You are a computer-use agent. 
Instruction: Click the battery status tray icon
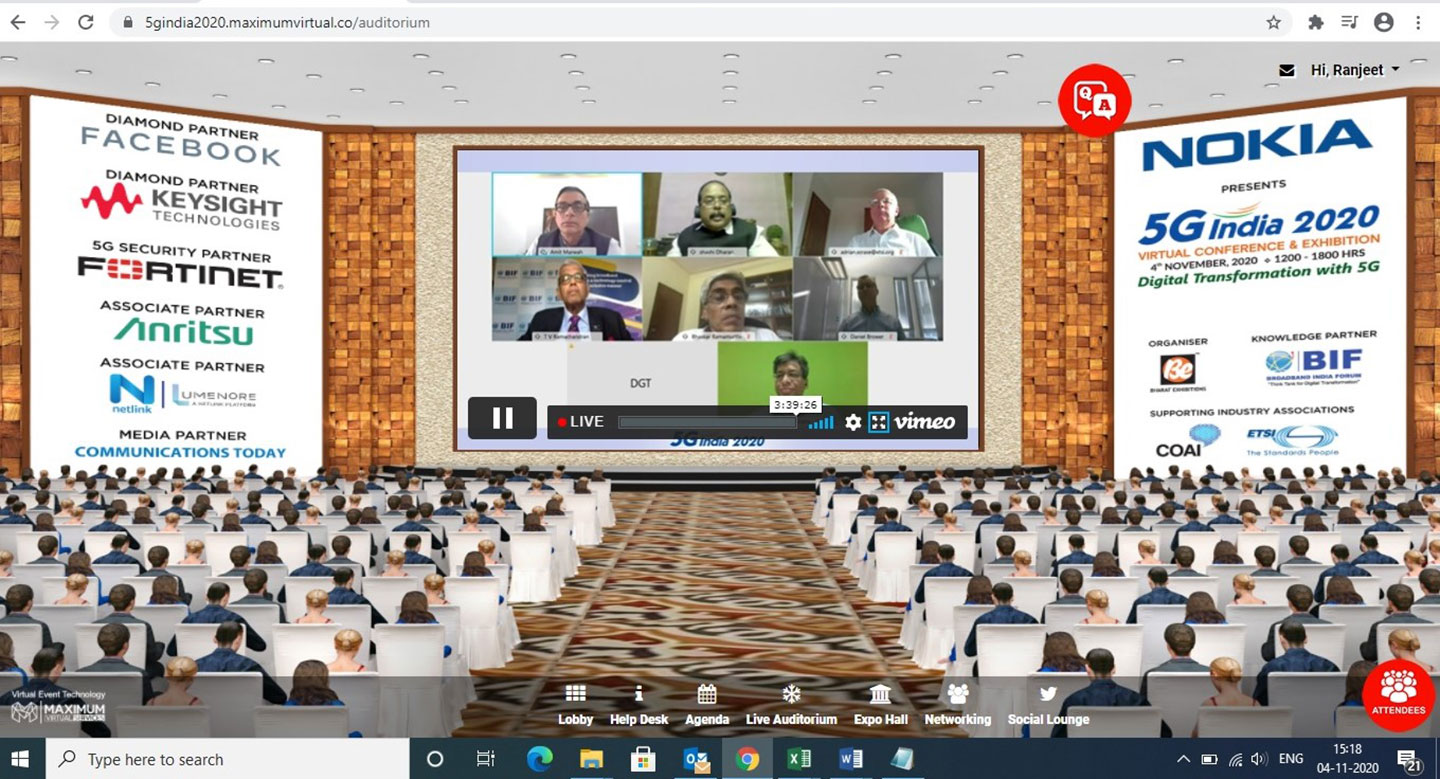click(1210, 759)
